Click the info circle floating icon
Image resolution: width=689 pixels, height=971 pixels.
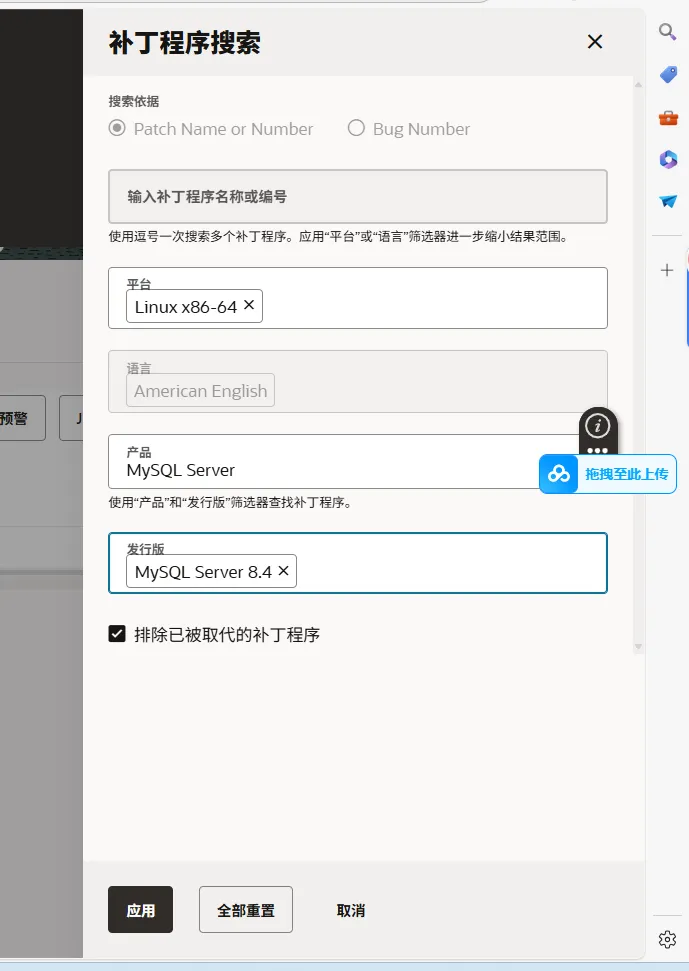point(597,425)
